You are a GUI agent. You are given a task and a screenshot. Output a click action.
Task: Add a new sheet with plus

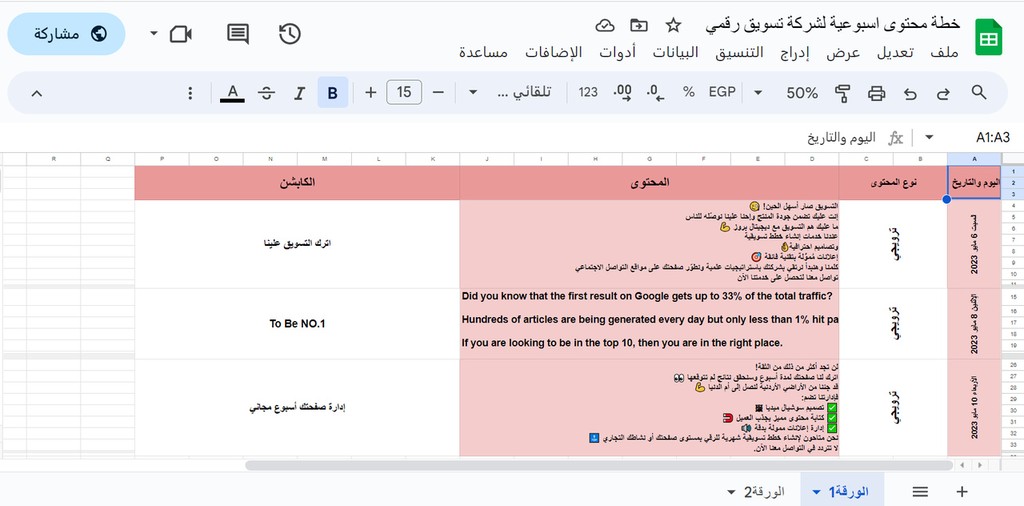tap(961, 492)
